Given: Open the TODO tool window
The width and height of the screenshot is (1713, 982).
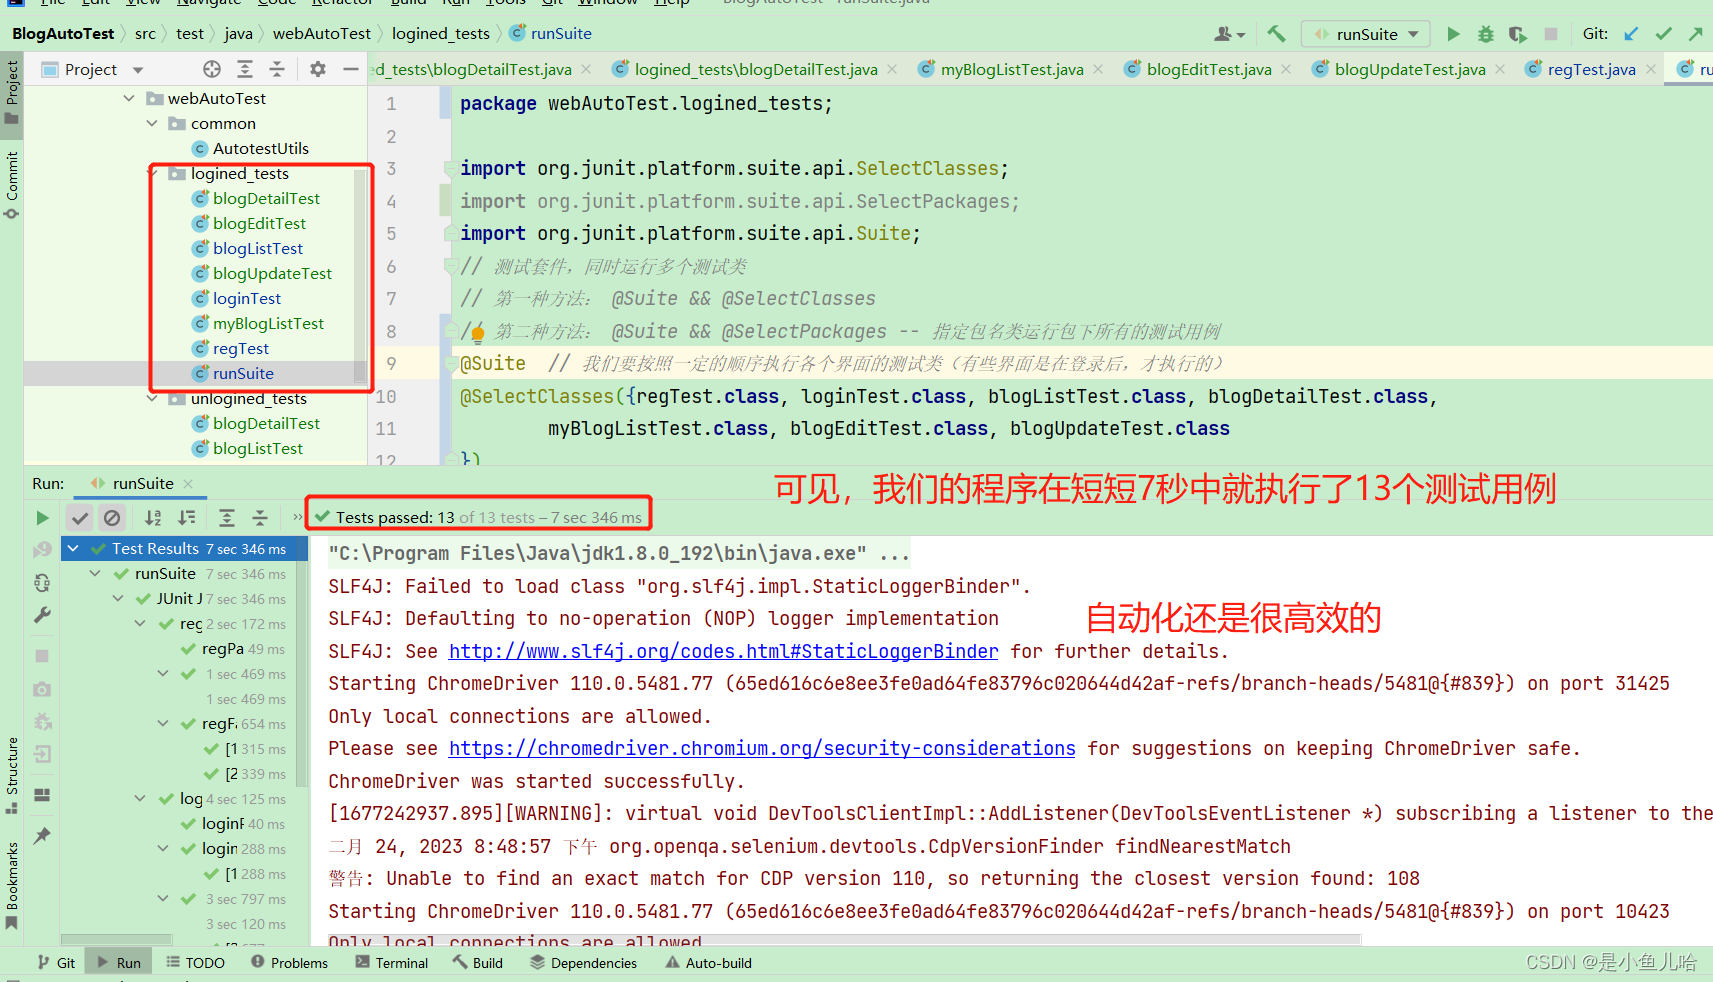Looking at the screenshot, I should click(195, 963).
